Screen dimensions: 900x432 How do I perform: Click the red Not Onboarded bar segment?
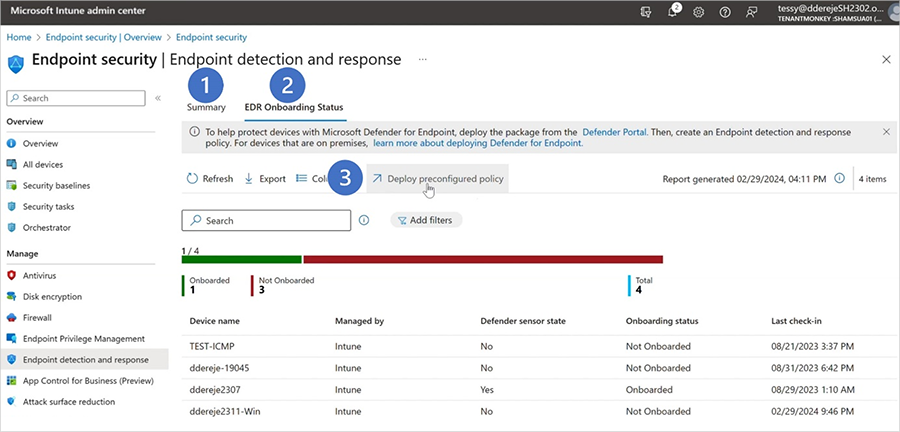[x=483, y=259]
